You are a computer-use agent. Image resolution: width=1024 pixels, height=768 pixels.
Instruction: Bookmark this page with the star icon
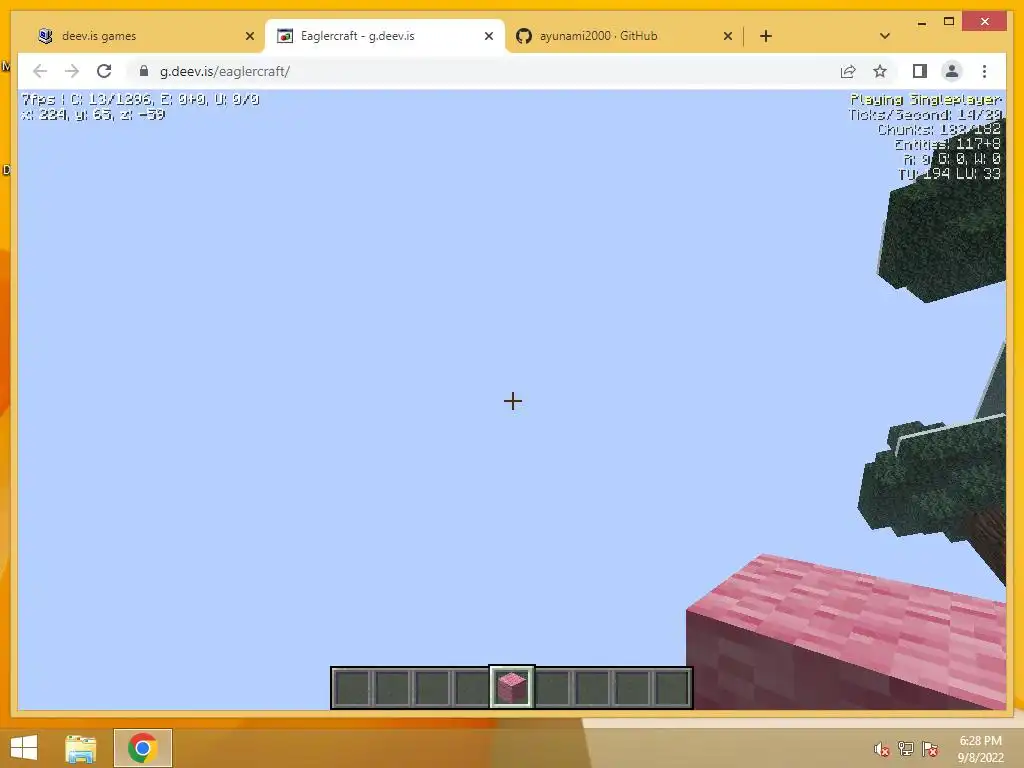click(880, 71)
